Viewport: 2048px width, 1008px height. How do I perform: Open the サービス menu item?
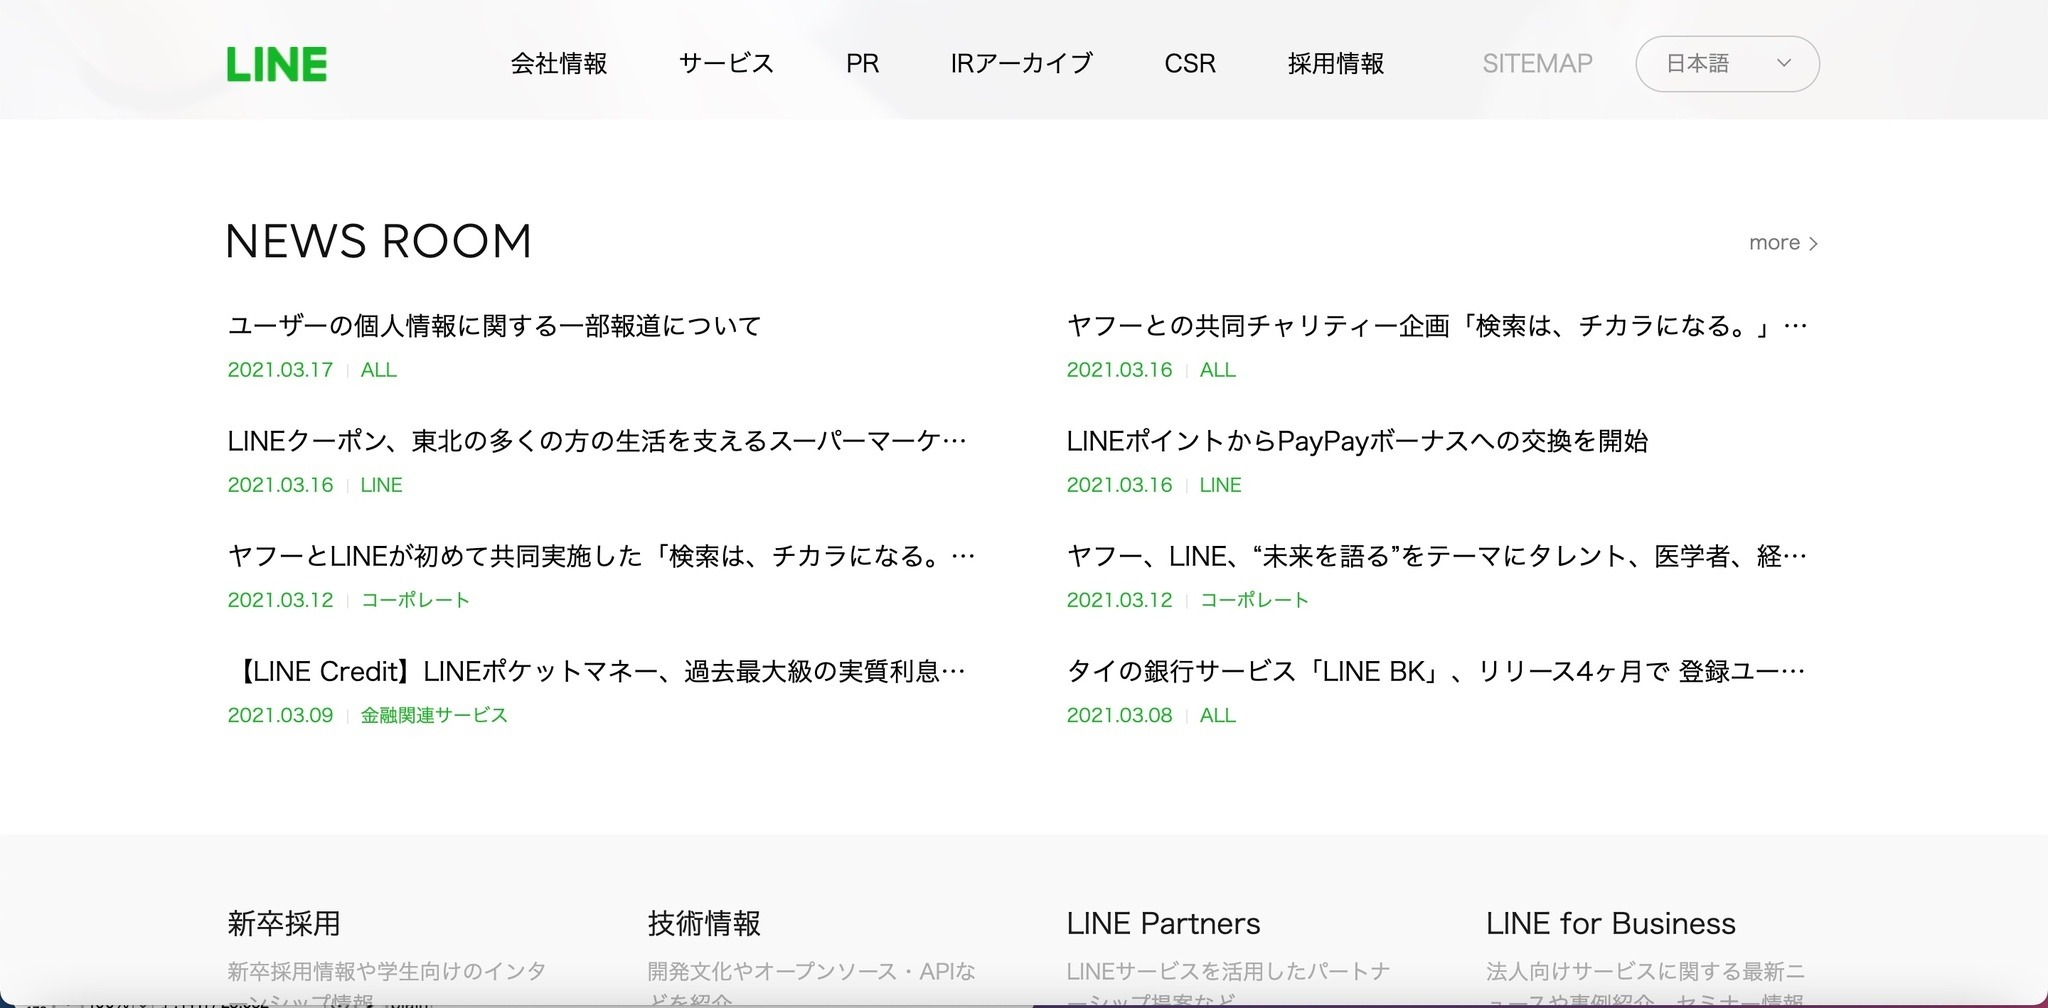pyautogui.click(x=726, y=64)
